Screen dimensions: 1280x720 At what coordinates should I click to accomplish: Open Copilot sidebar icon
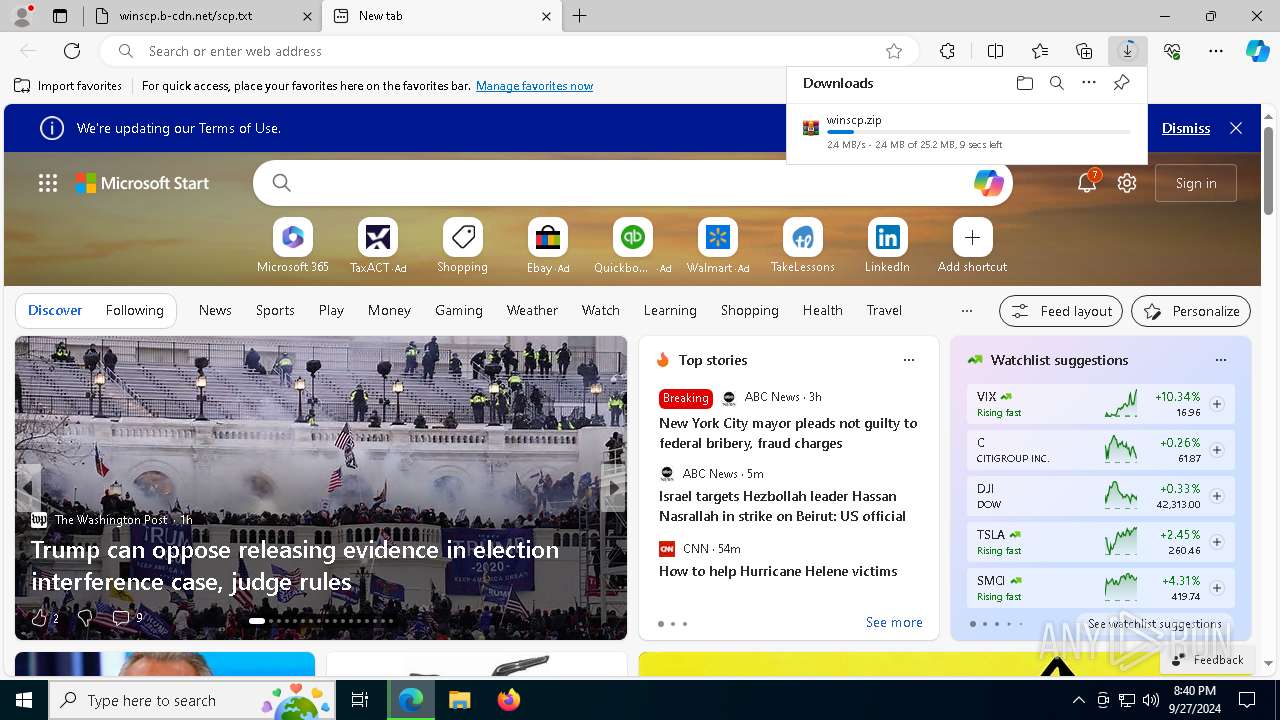coord(1257,51)
